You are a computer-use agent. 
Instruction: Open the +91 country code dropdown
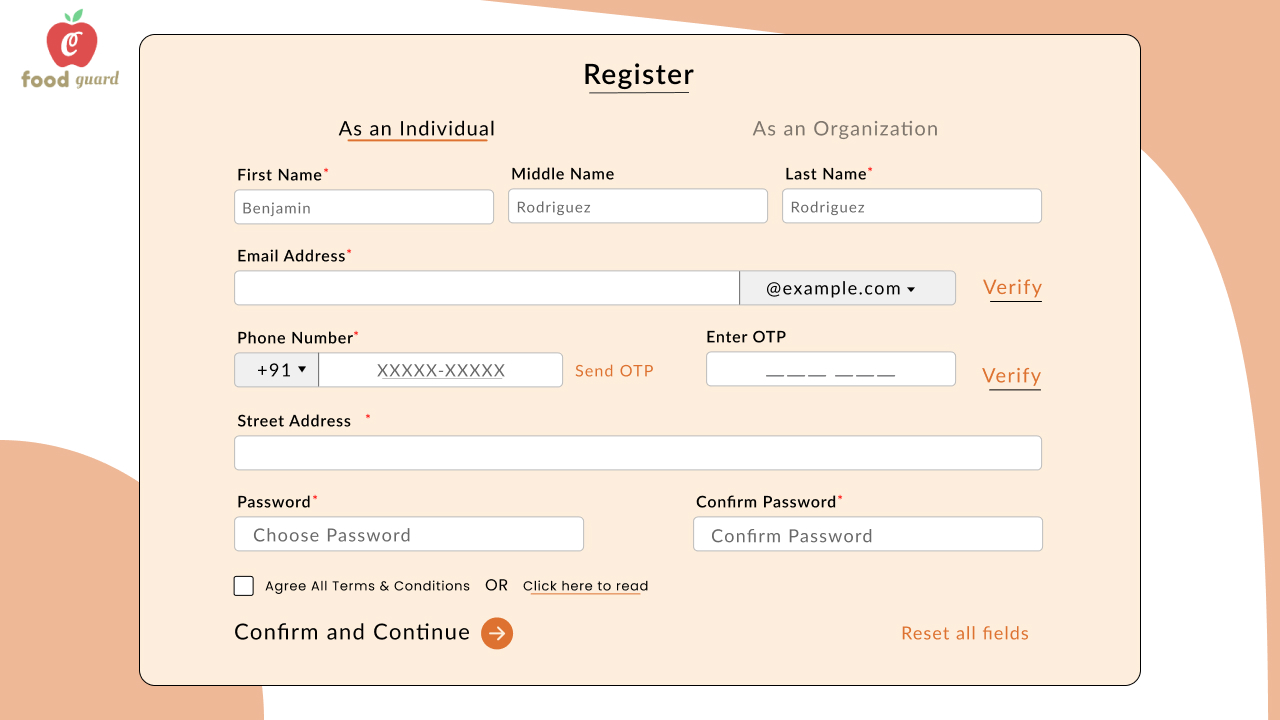coord(277,370)
